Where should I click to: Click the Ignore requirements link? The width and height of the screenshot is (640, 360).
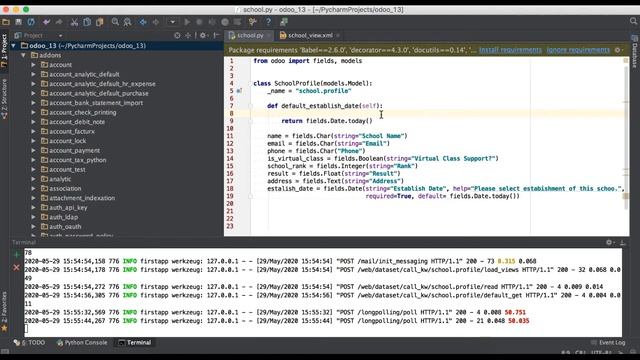click(578, 50)
